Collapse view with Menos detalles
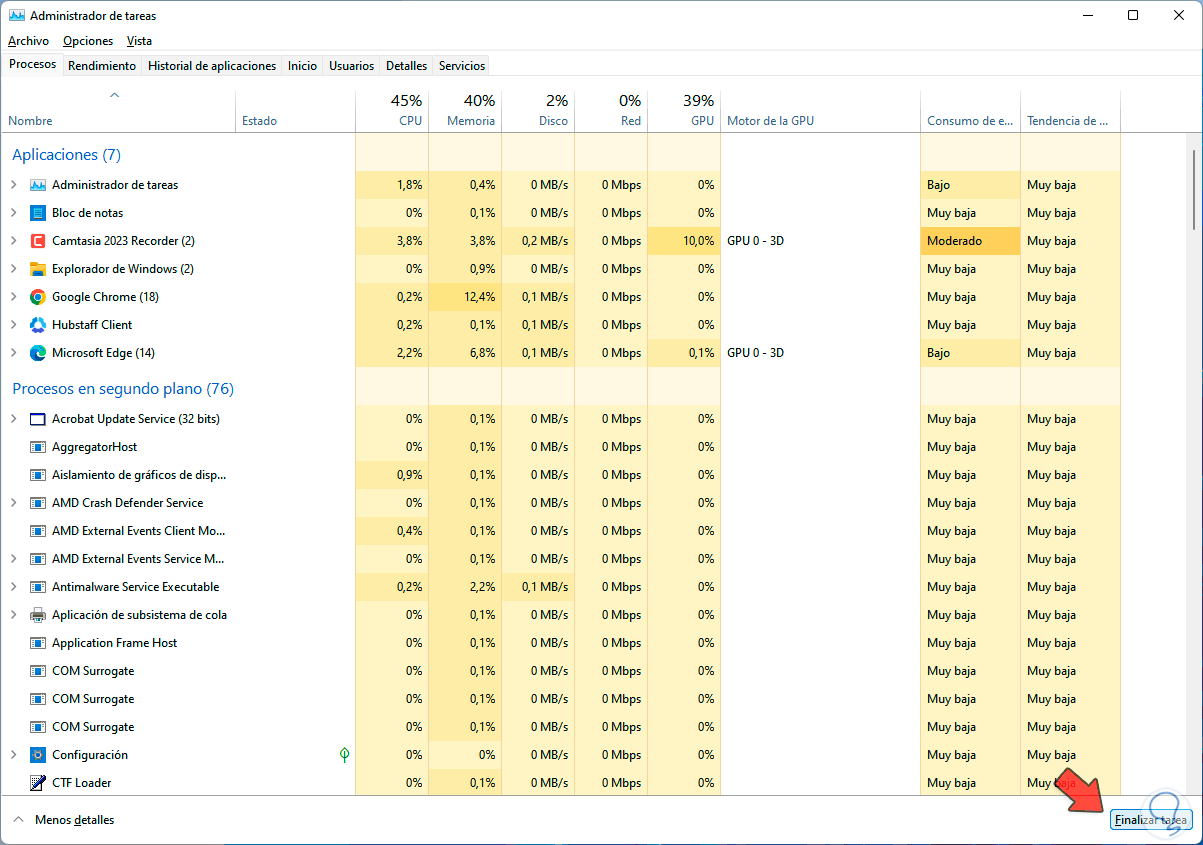The image size is (1203, 845). pyautogui.click(x=64, y=820)
